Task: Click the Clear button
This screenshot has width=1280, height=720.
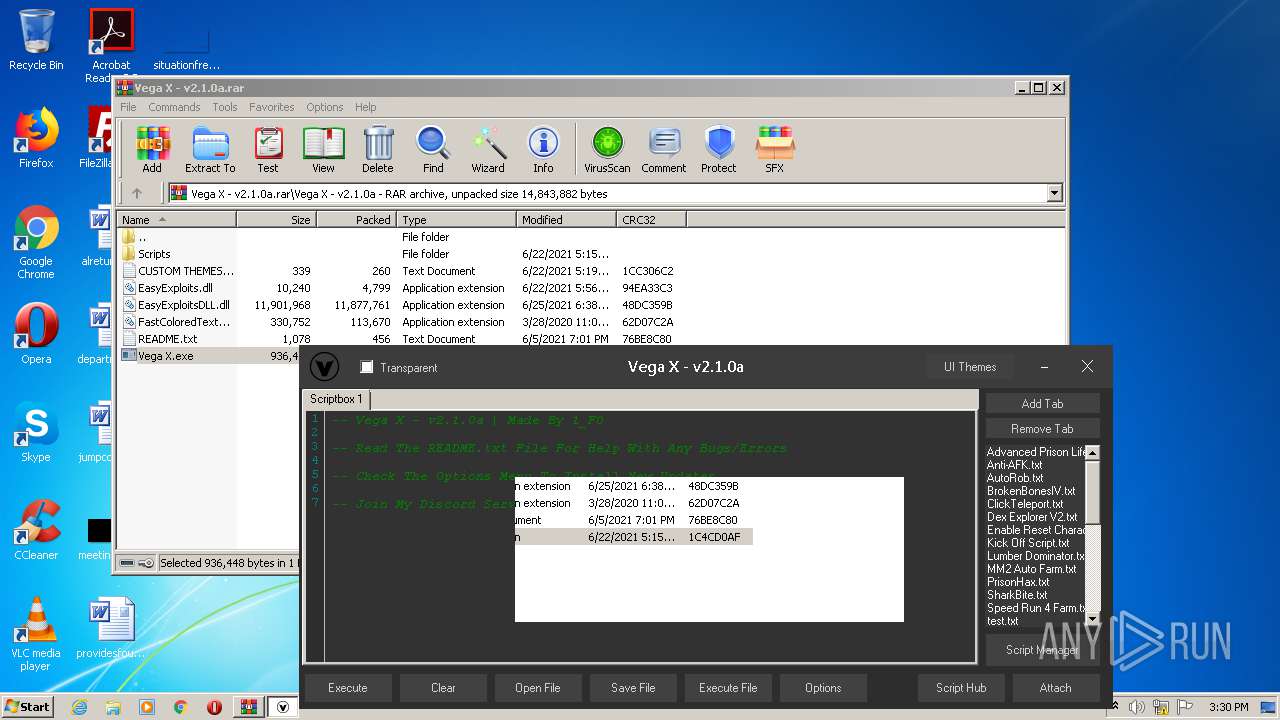Action: coord(443,688)
